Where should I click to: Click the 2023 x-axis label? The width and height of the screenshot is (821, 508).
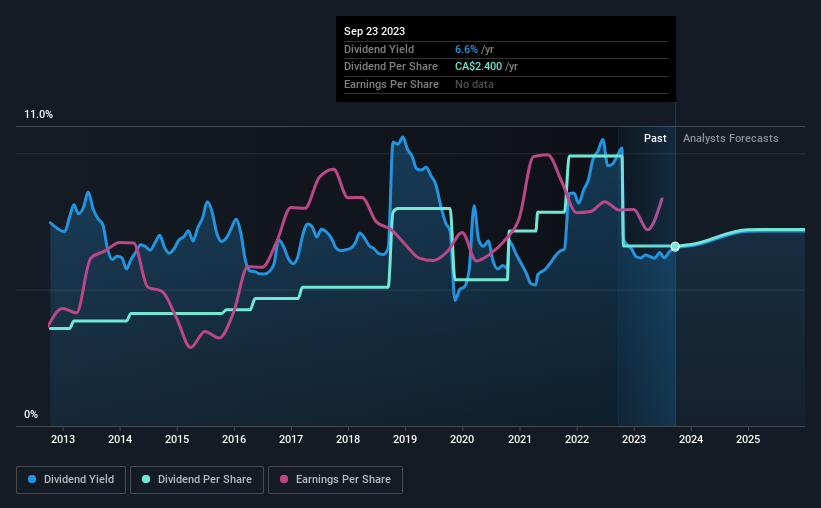(634, 439)
